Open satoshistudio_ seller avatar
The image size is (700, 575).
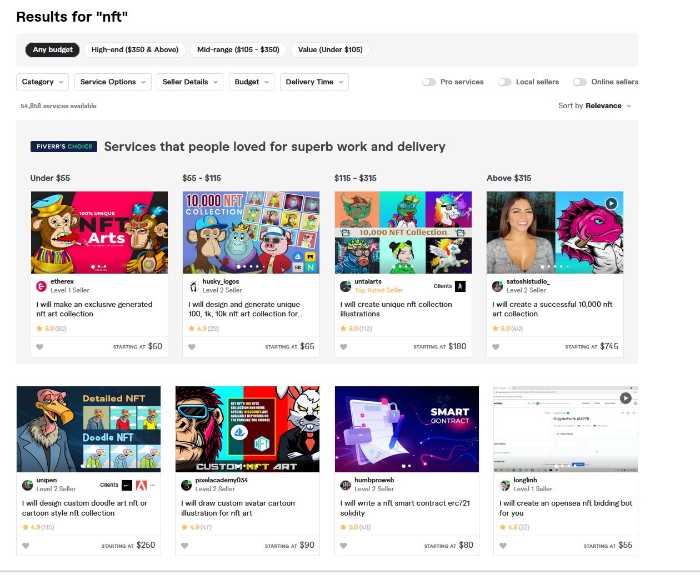497,286
